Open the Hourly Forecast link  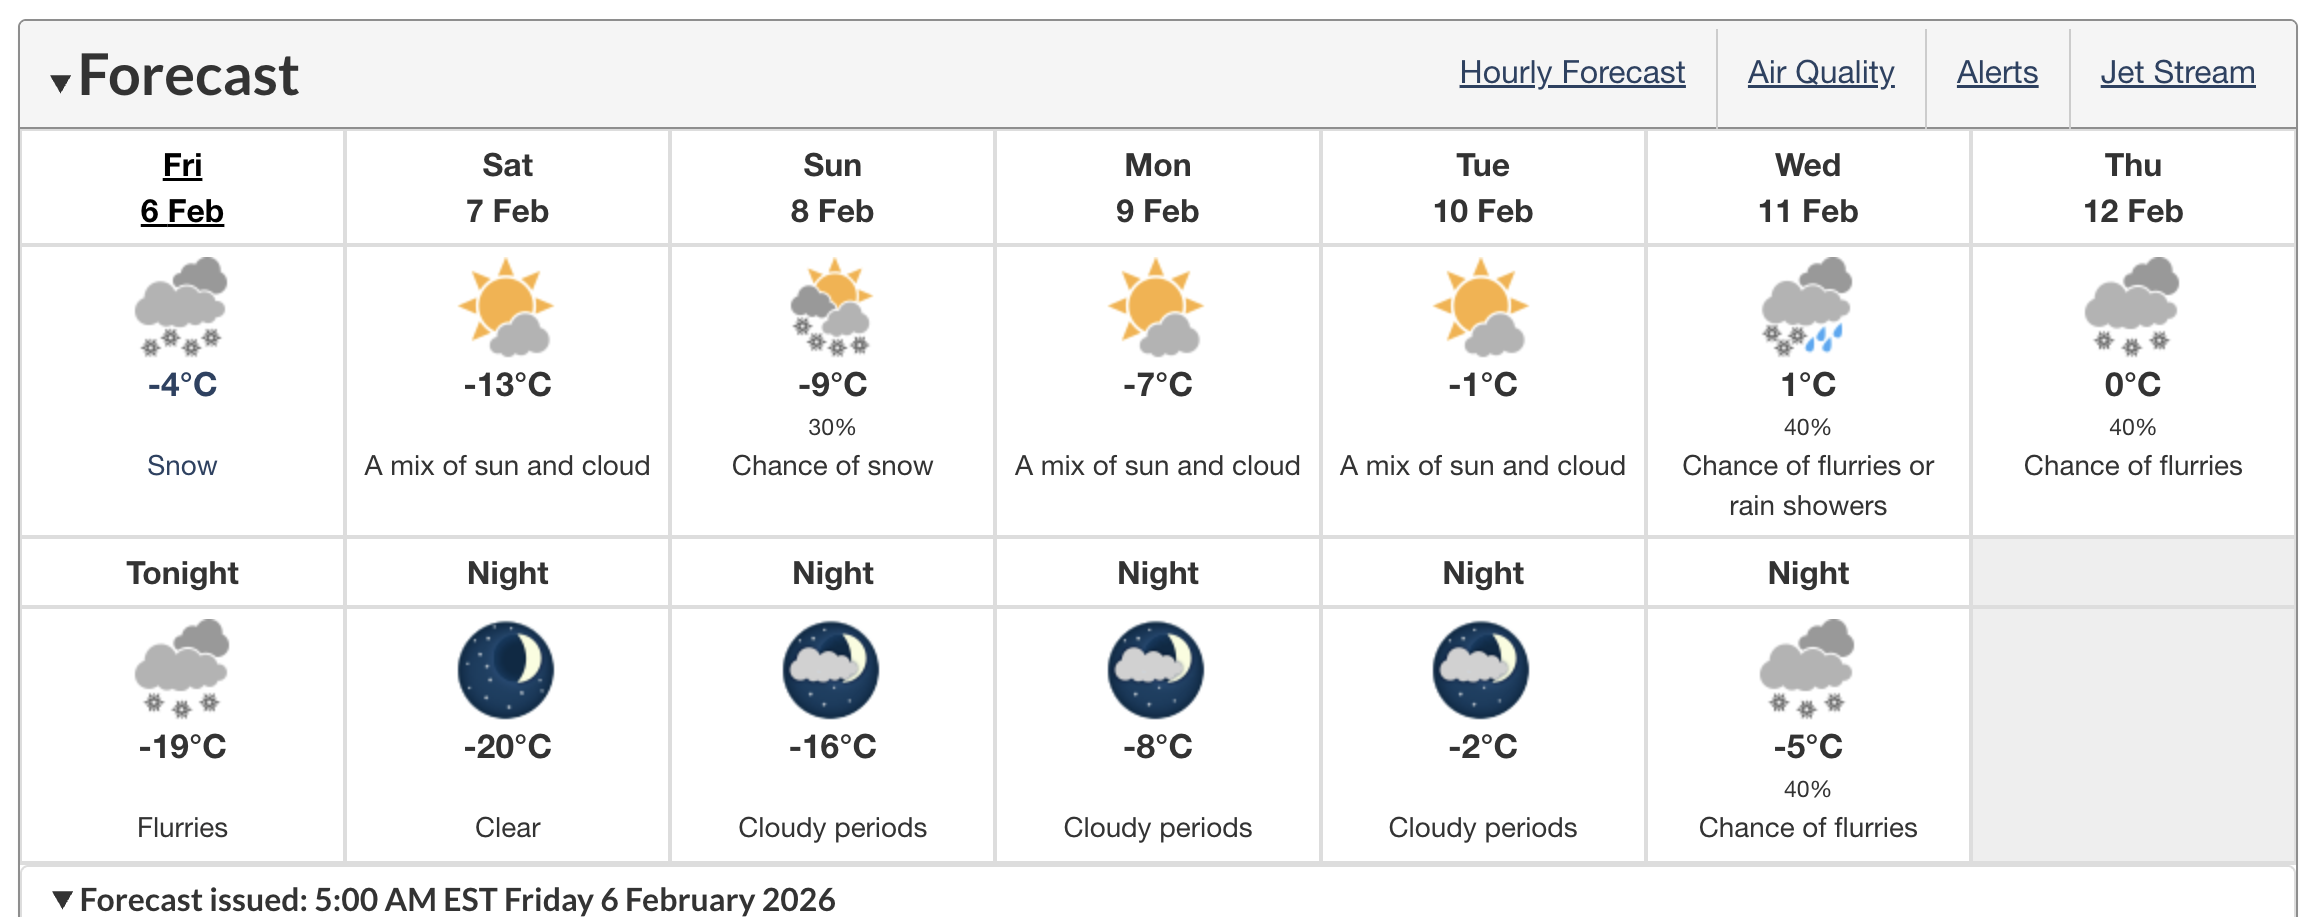(1572, 73)
